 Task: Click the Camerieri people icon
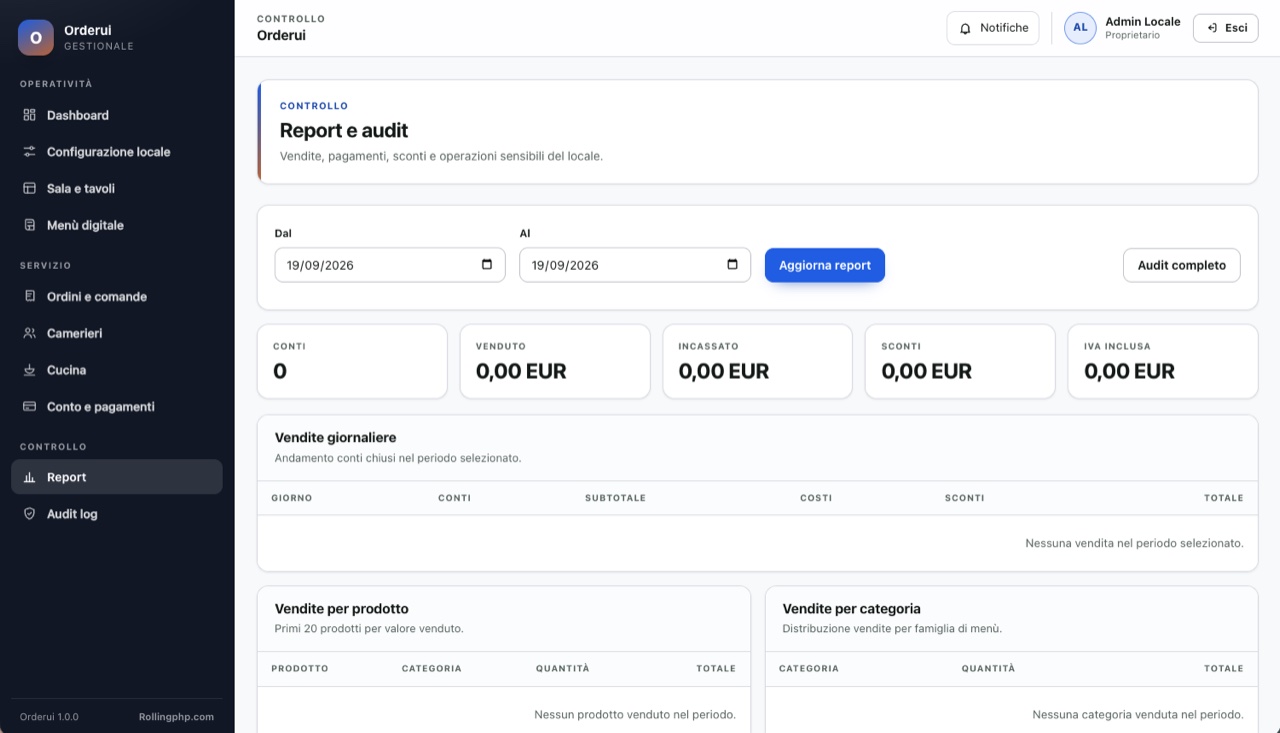(x=29, y=333)
